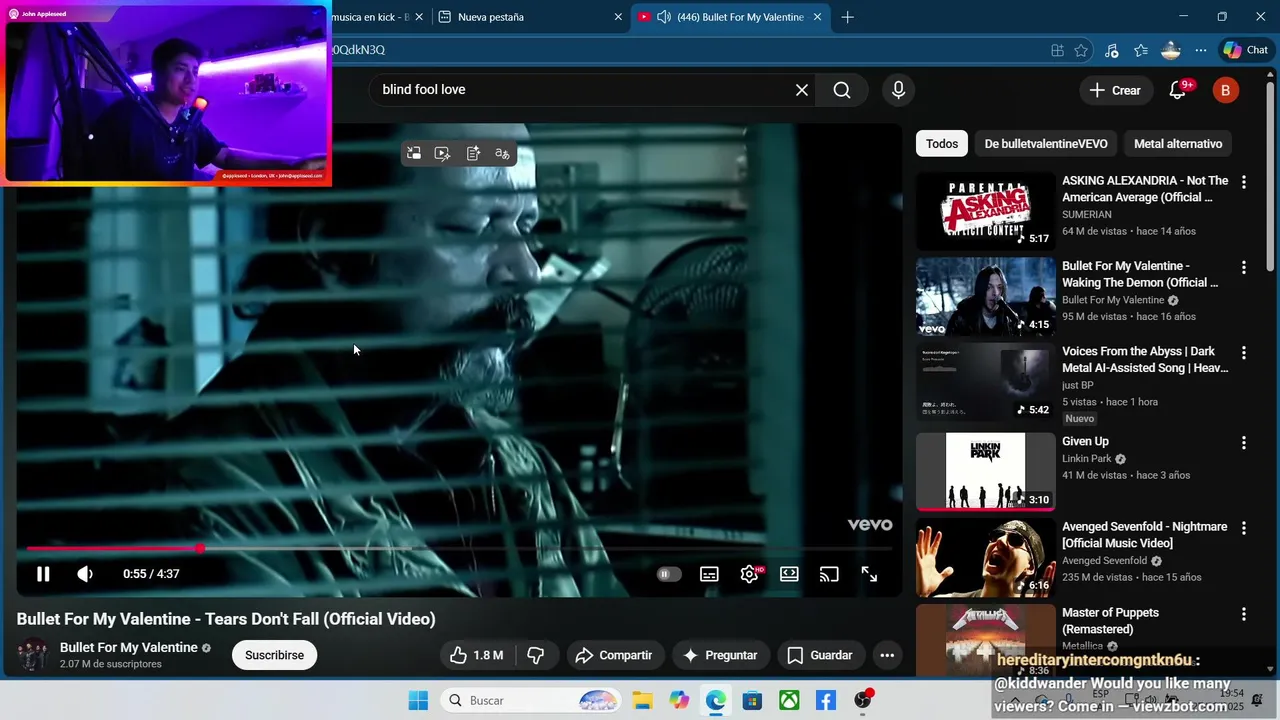Open browser media control music icon
Viewport: 1280px width, 720px height.
pos(1111,50)
